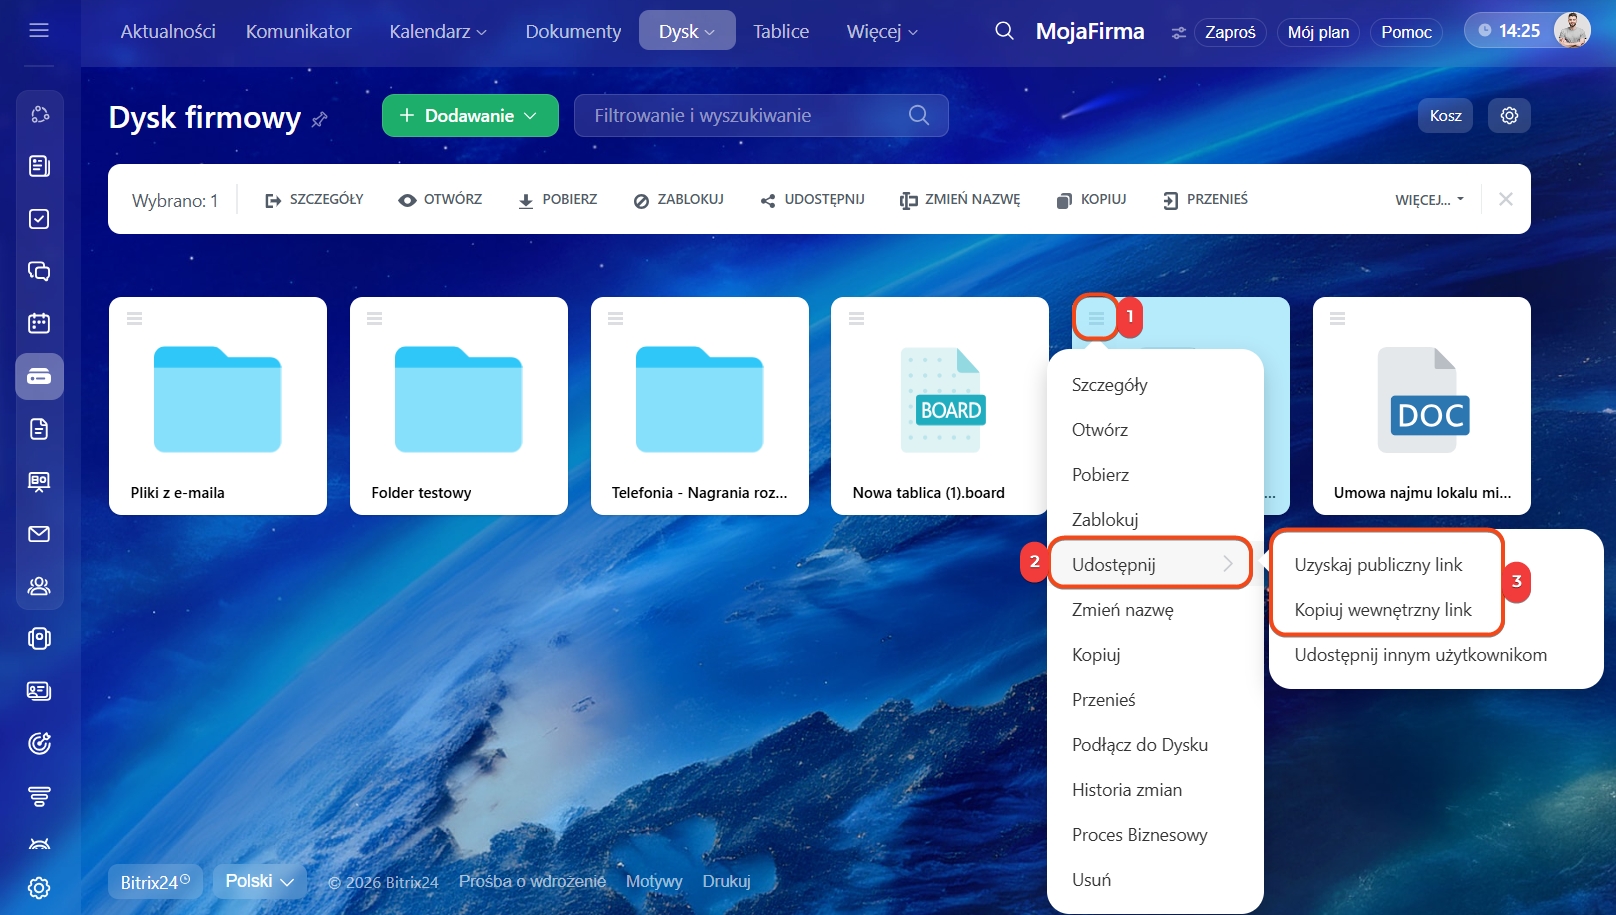Click the Kosz button

pos(1445,116)
